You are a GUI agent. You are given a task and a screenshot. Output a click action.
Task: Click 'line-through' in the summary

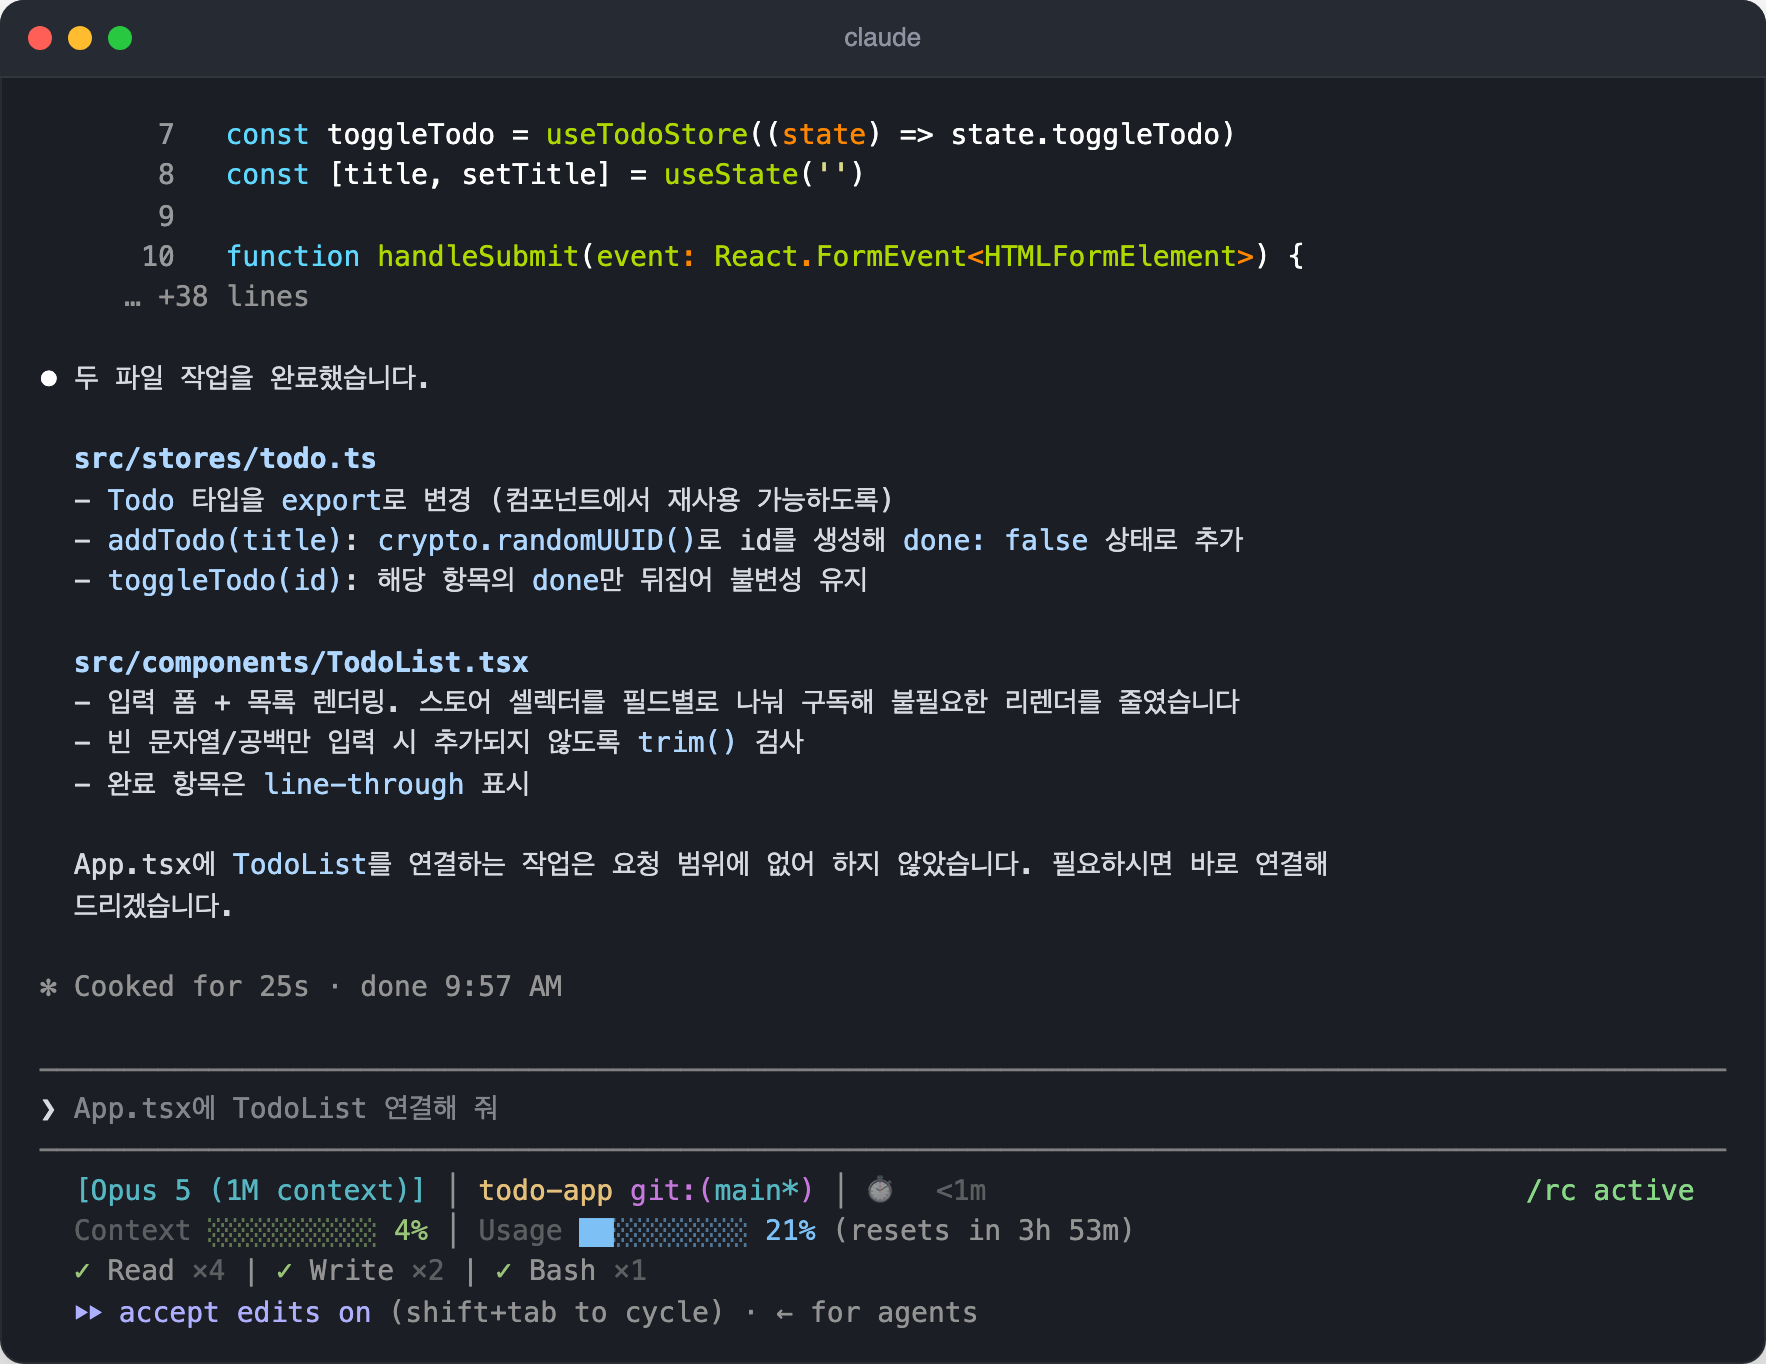pyautogui.click(x=364, y=784)
